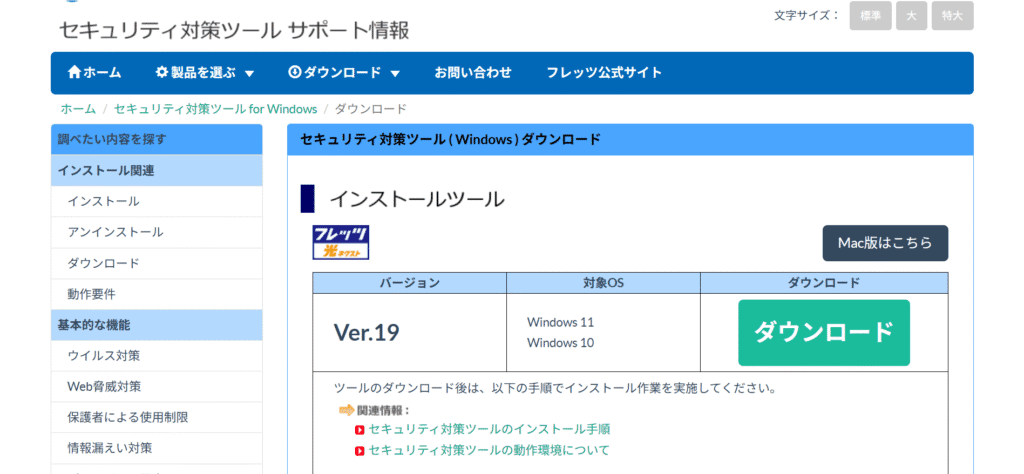Click the orange arrow icon beside 関連情報
Screen dimensions: 1024x474
pyautogui.click(x=347, y=411)
